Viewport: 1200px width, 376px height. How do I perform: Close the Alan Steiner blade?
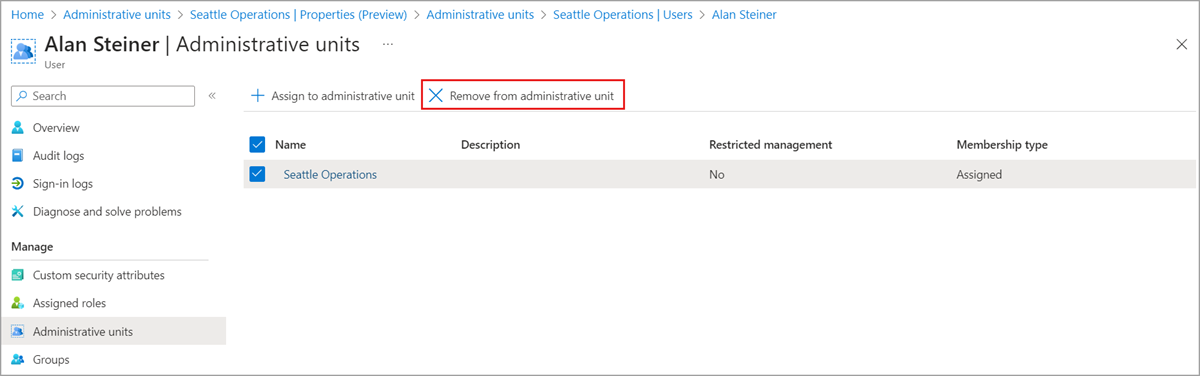coord(1182,45)
